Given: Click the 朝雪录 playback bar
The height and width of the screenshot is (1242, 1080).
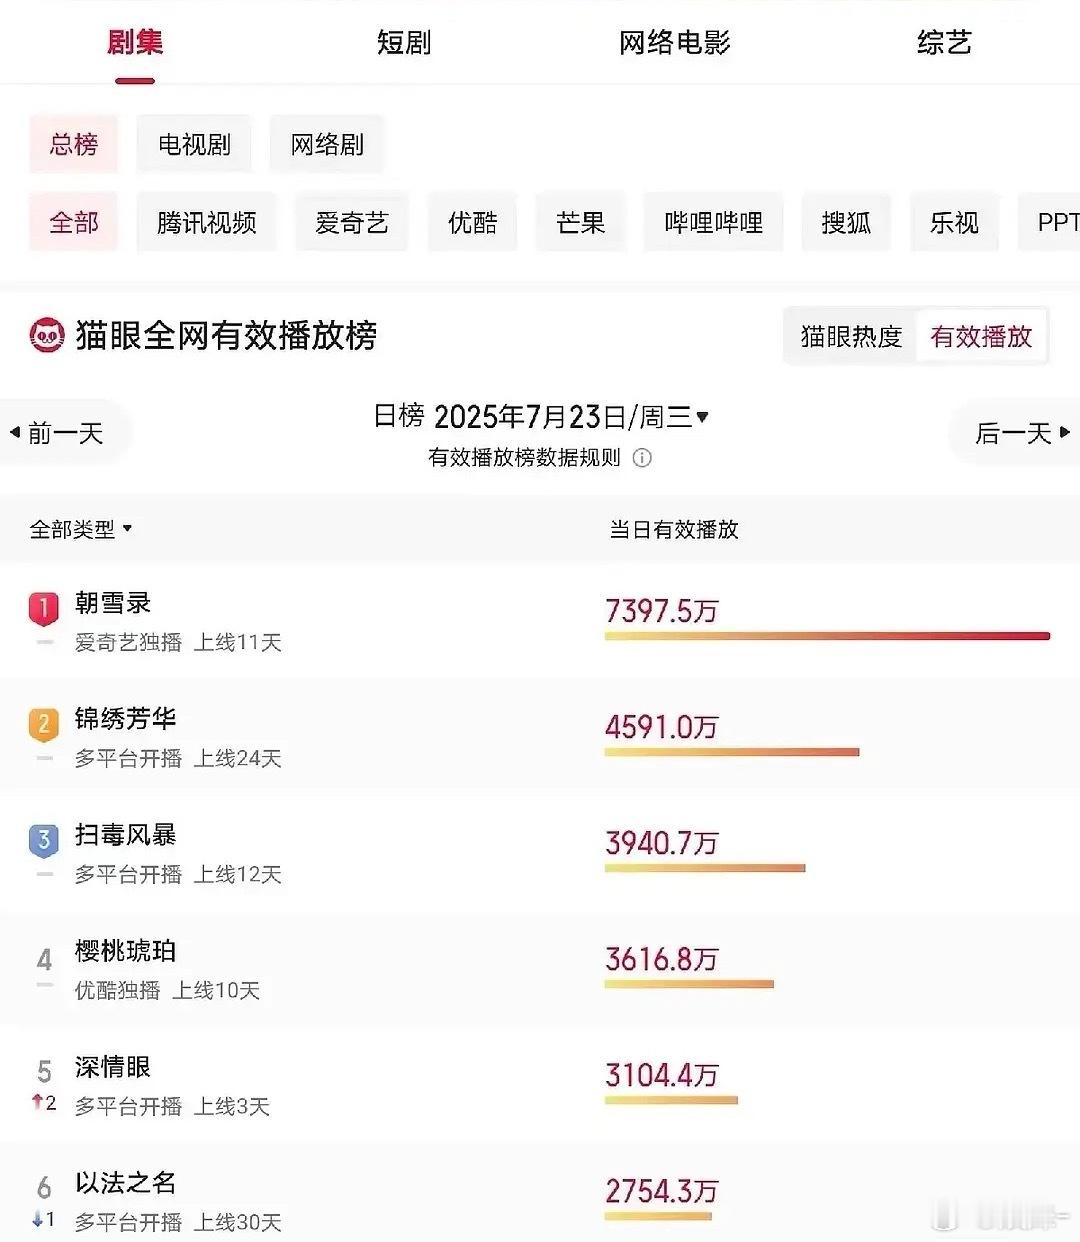Looking at the screenshot, I should pos(828,636).
